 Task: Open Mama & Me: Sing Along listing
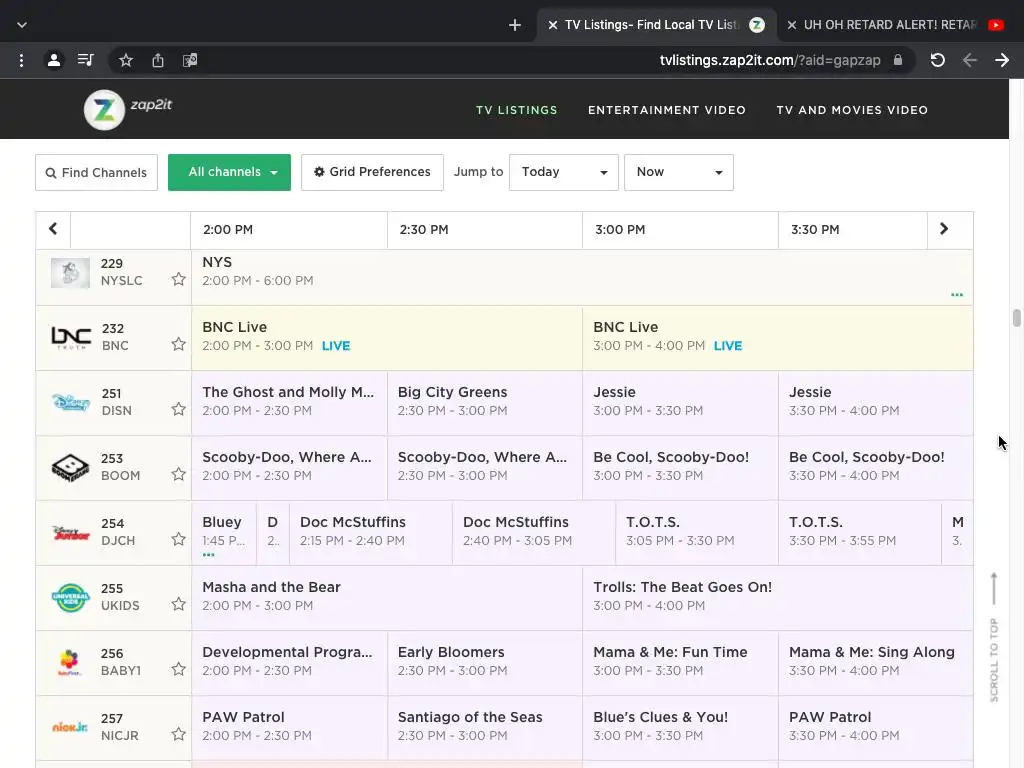tap(875, 662)
